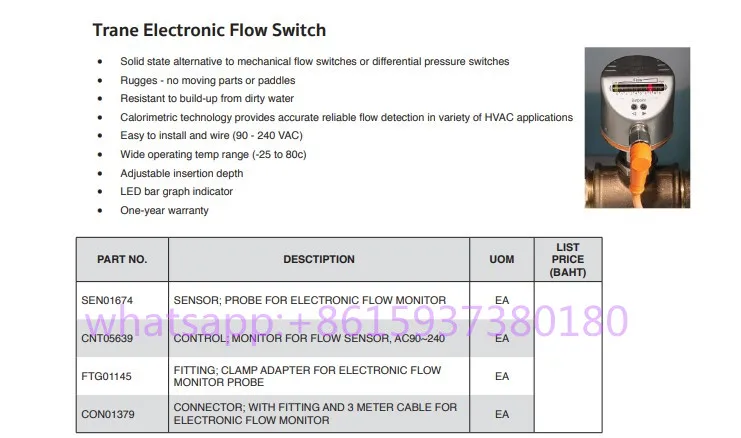Click the Trane Electronic Flow Switch heading
Viewport: 741px width, 438px height.
[209, 31]
